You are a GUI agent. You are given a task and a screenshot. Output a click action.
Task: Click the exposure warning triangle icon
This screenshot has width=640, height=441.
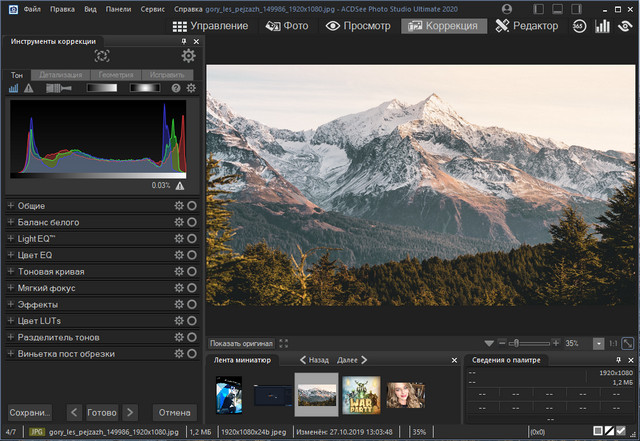pos(28,89)
